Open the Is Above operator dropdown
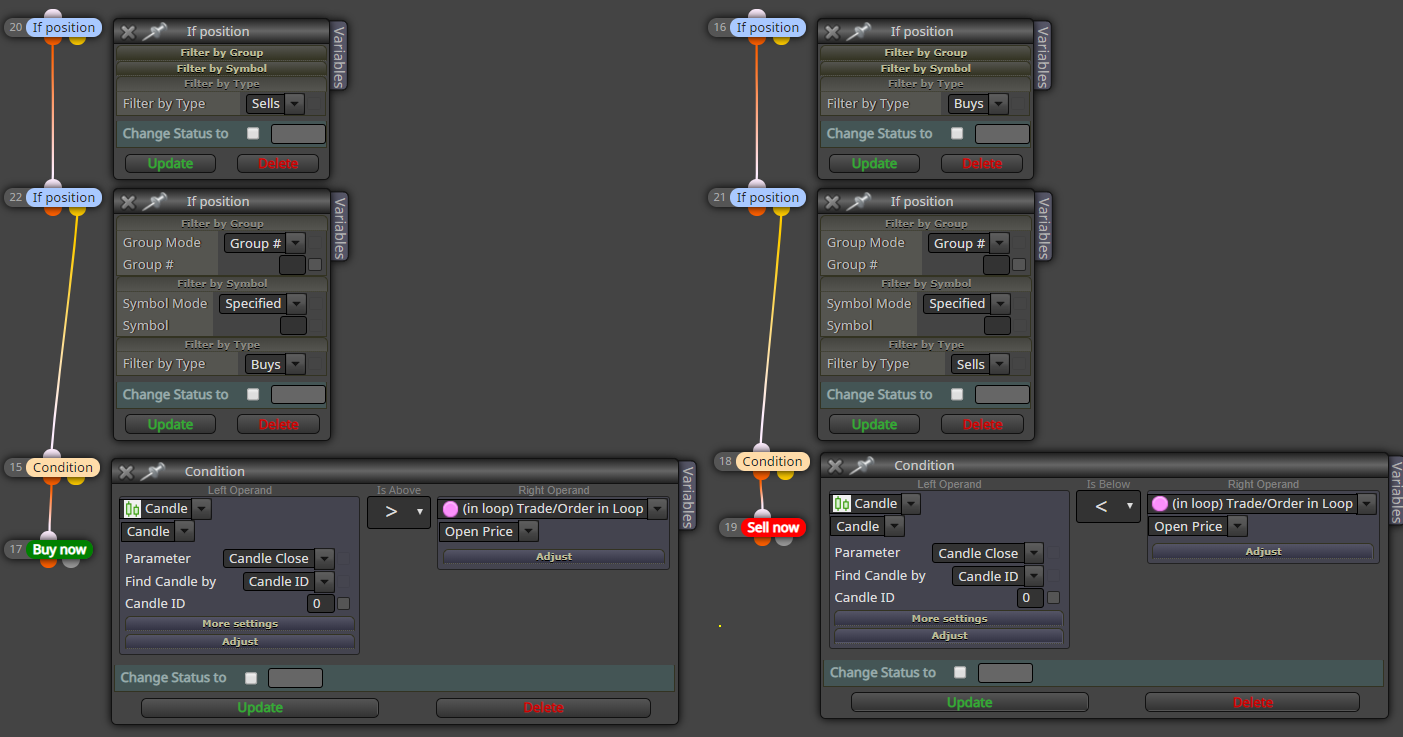Screen dimensions: 1403x737 (x=399, y=512)
